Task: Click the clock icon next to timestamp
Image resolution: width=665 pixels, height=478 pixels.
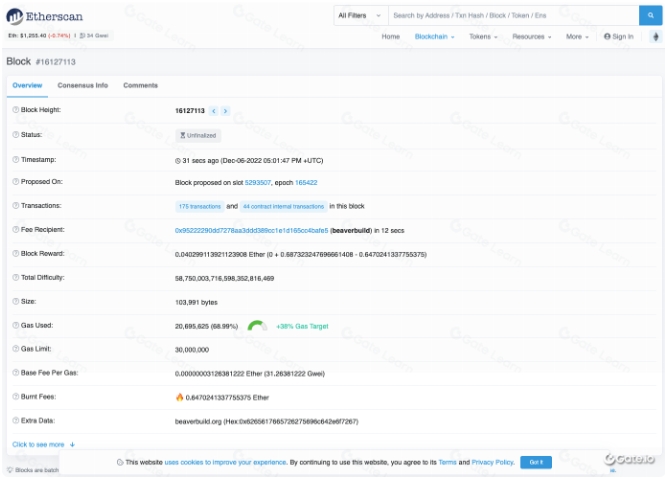Action: [178, 161]
